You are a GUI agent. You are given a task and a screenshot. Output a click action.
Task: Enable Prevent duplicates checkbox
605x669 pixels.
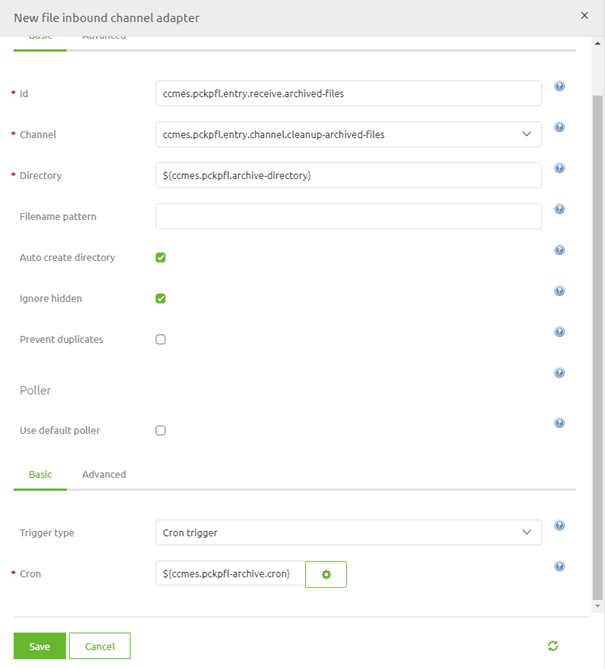tap(160, 340)
